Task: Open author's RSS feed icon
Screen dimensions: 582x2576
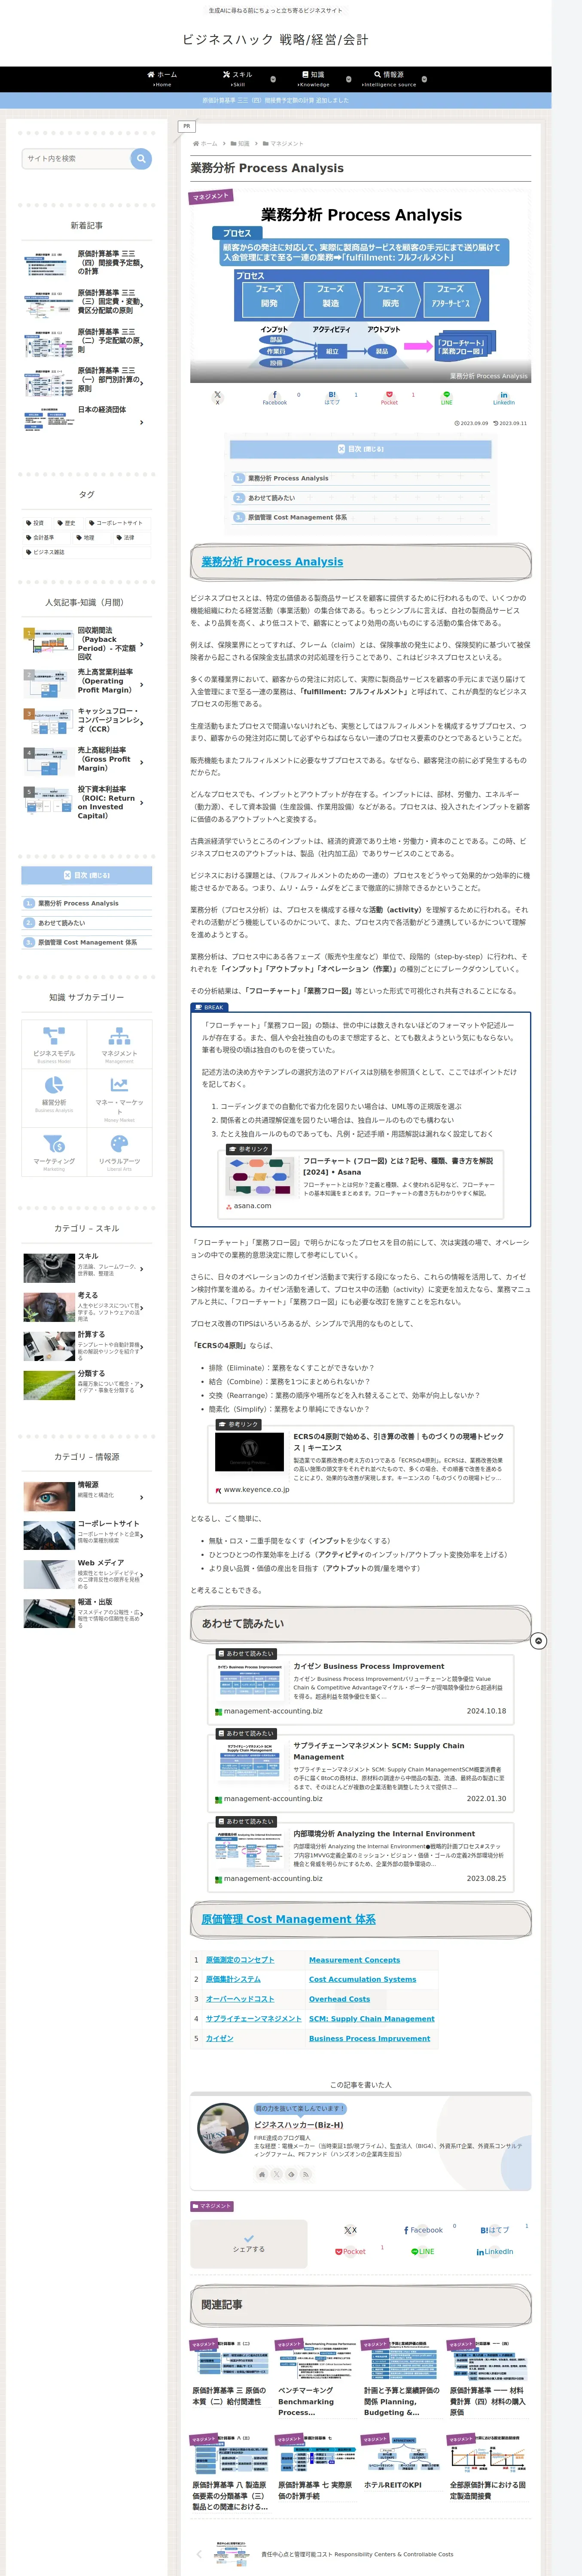Action: pyautogui.click(x=306, y=2174)
